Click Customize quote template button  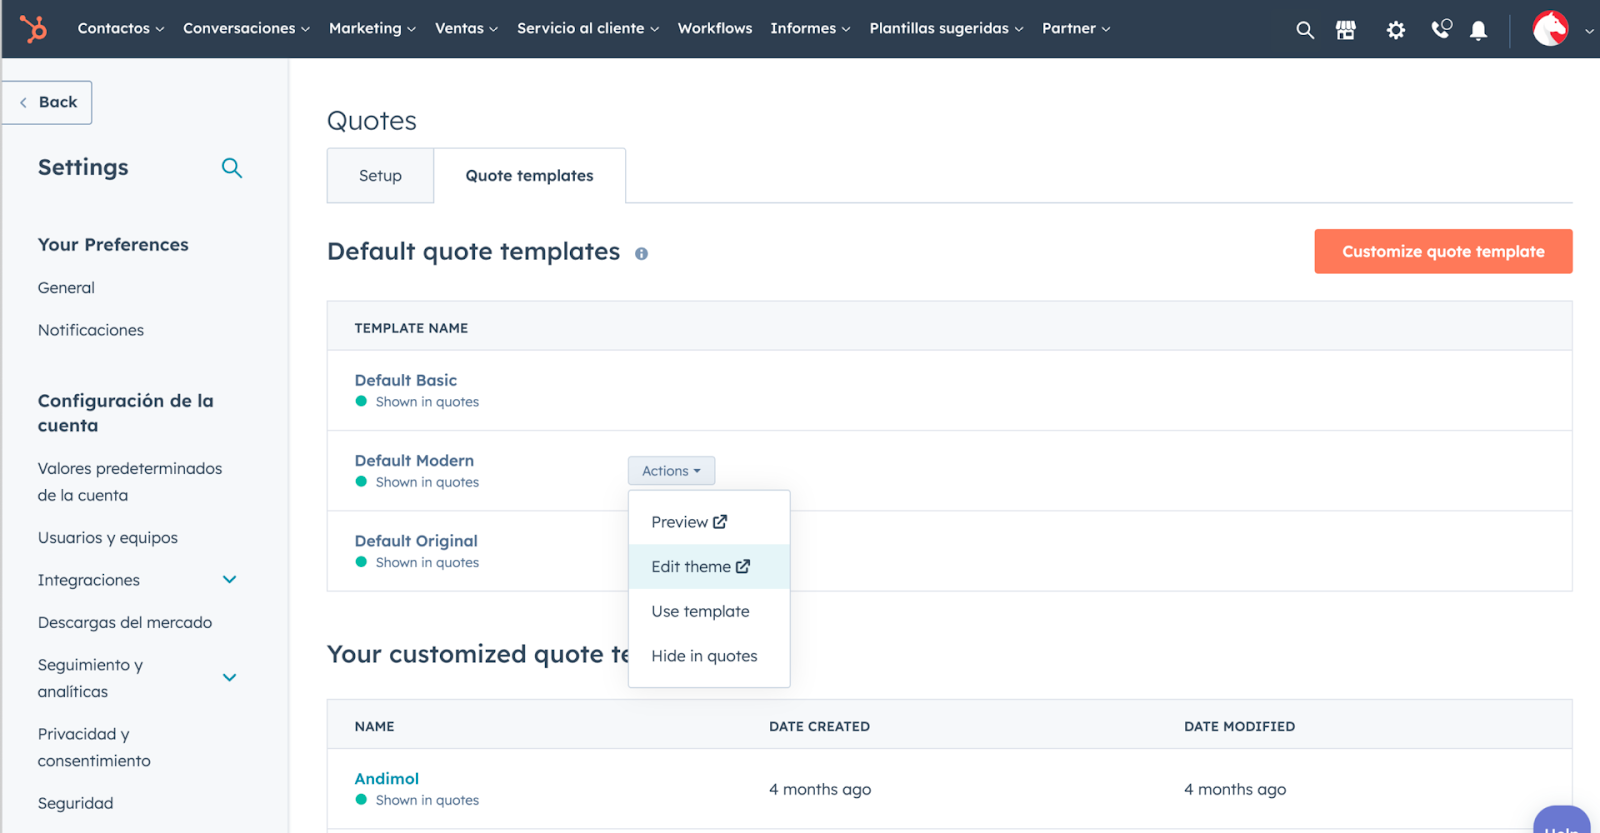tap(1443, 252)
